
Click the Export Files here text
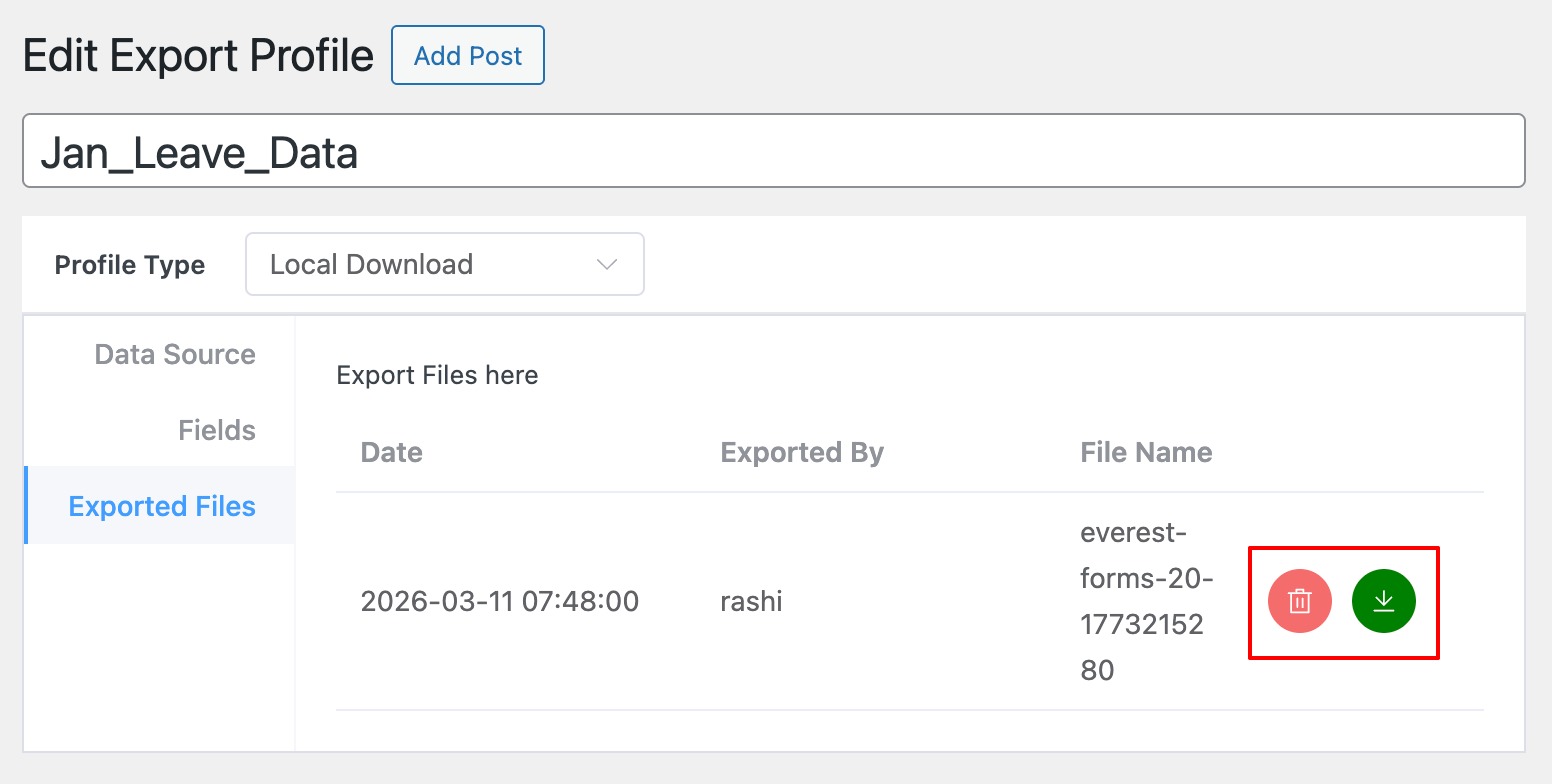[437, 376]
